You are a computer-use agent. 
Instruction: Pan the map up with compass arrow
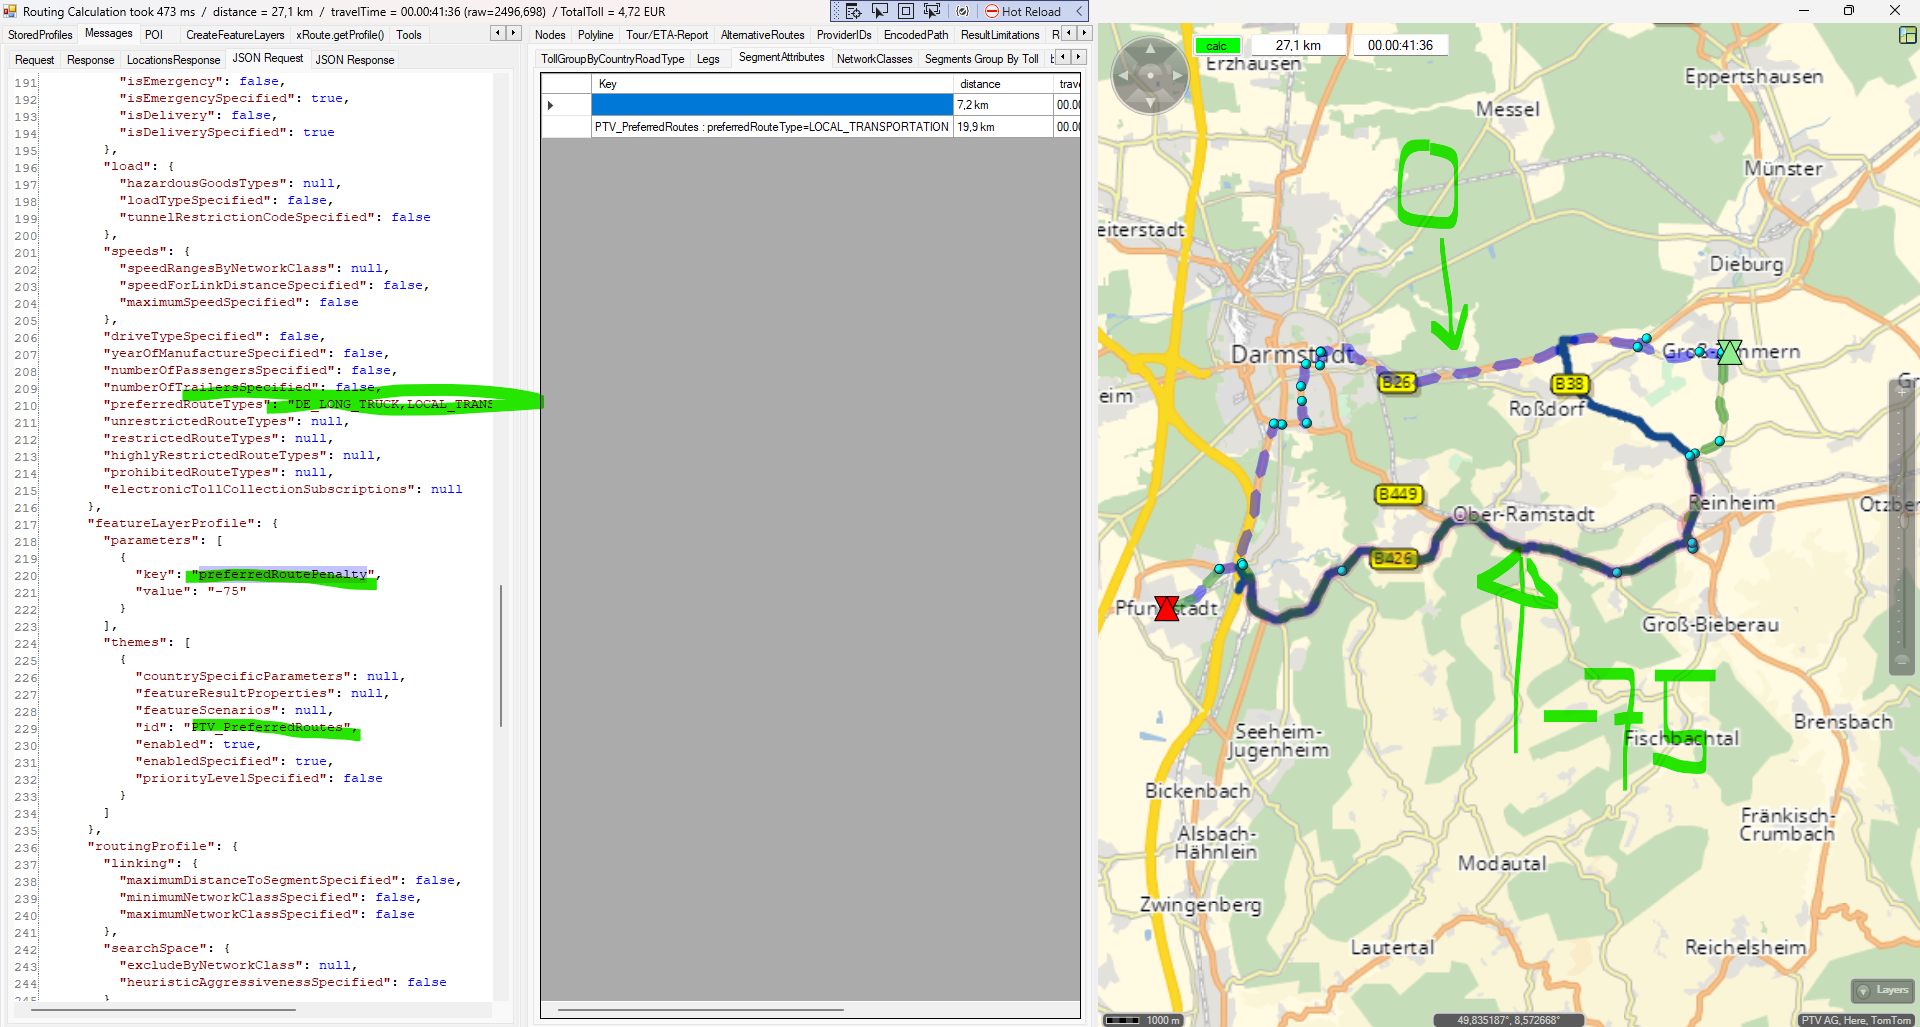(x=1150, y=48)
